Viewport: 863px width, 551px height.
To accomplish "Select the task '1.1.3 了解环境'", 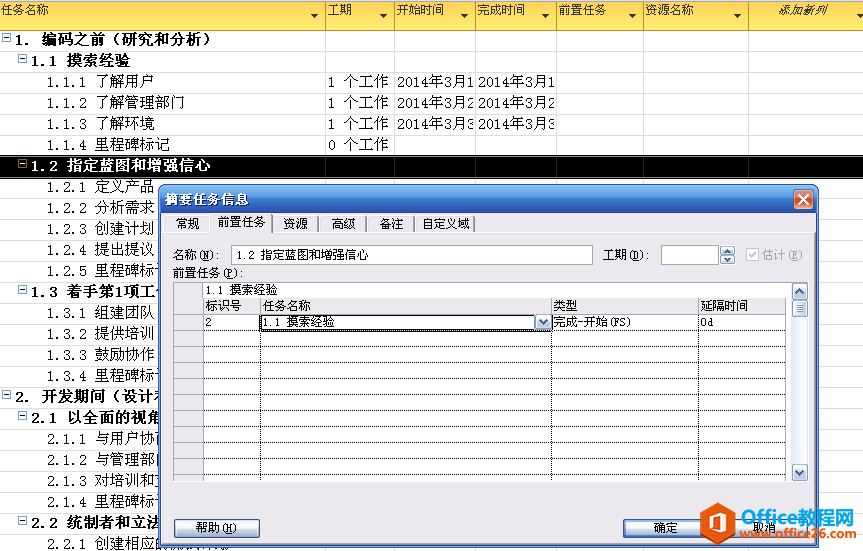I will pyautogui.click(x=100, y=124).
